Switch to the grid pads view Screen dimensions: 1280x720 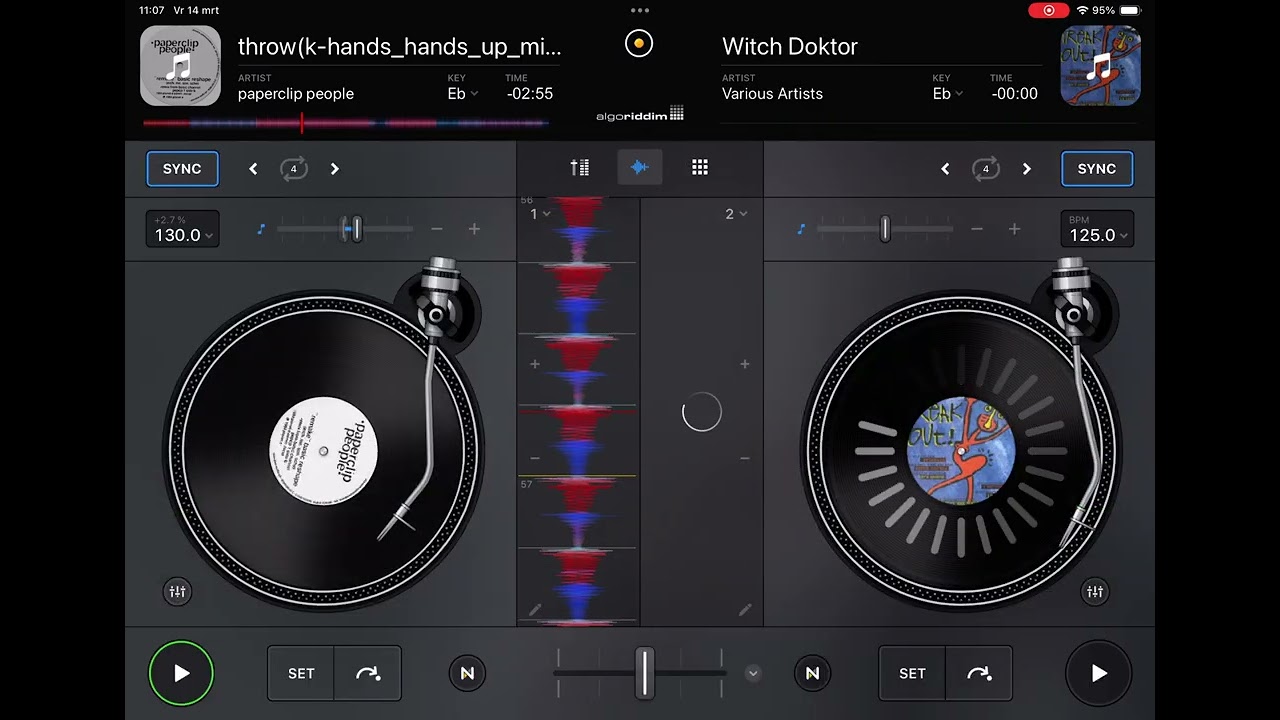[700, 168]
